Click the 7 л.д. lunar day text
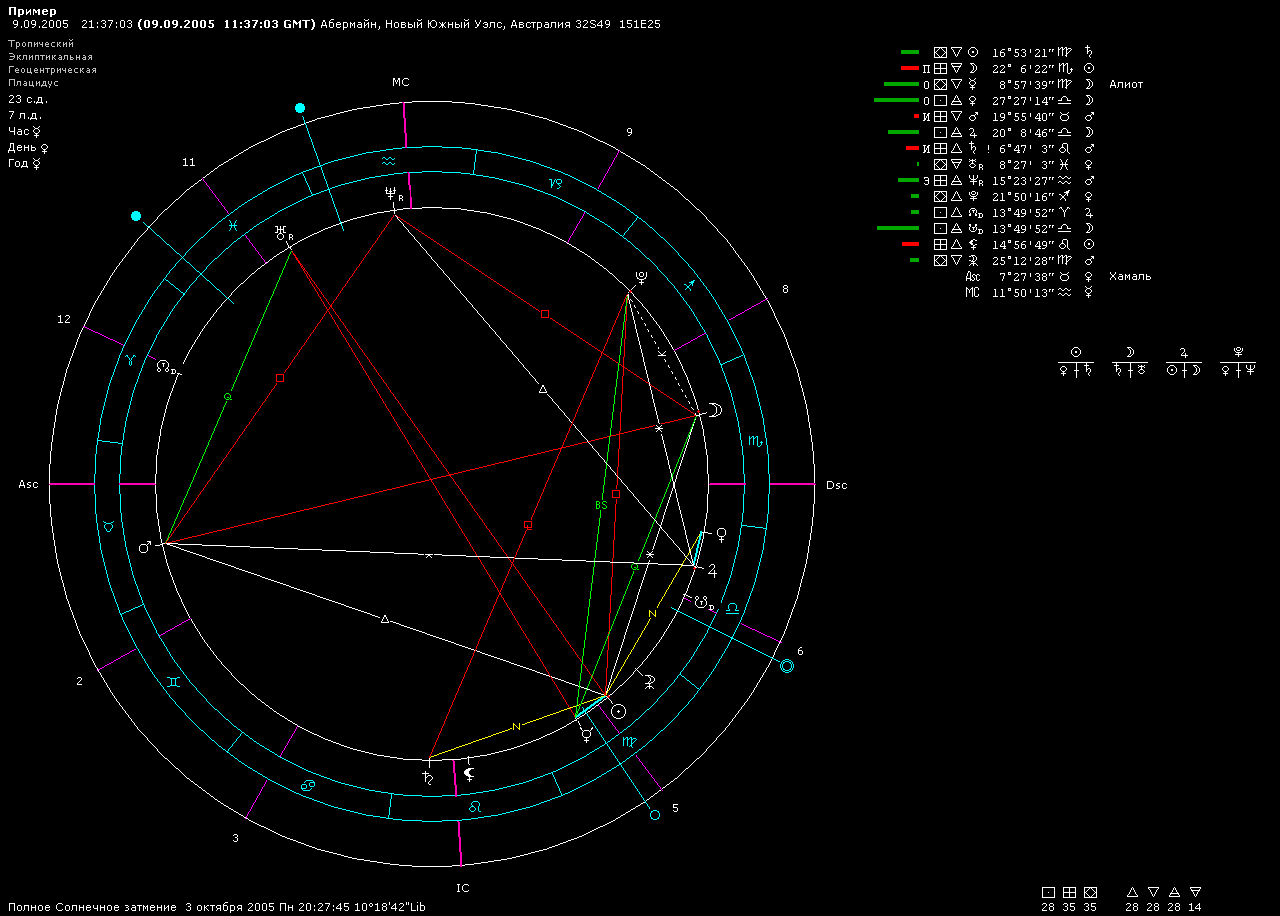Viewport: 1280px width, 916px height. click(x=25, y=115)
